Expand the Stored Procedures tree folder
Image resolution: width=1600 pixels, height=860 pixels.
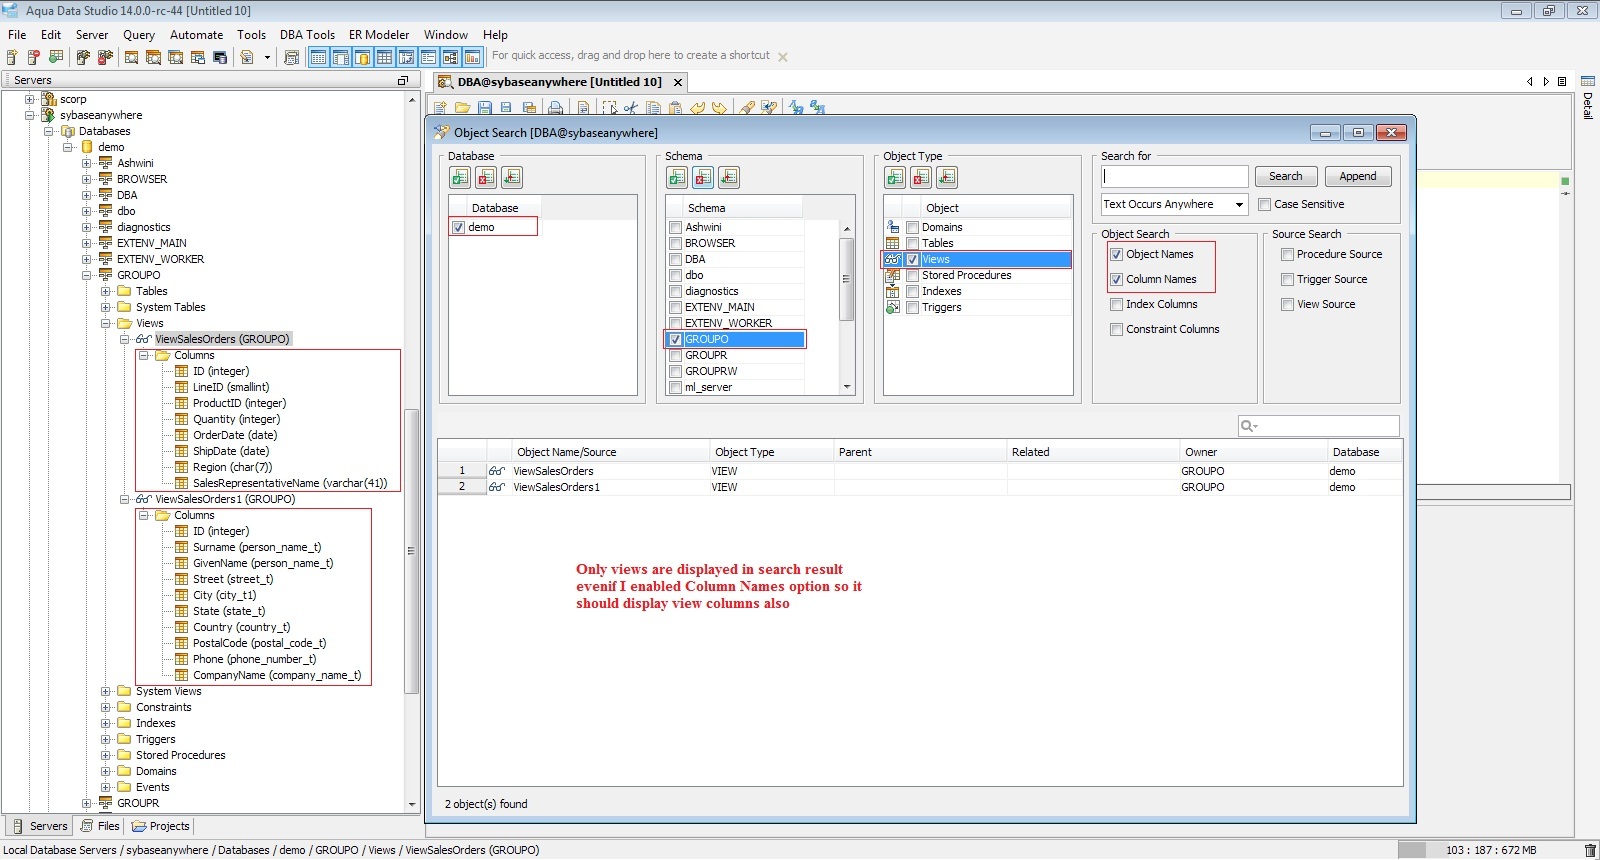106,755
